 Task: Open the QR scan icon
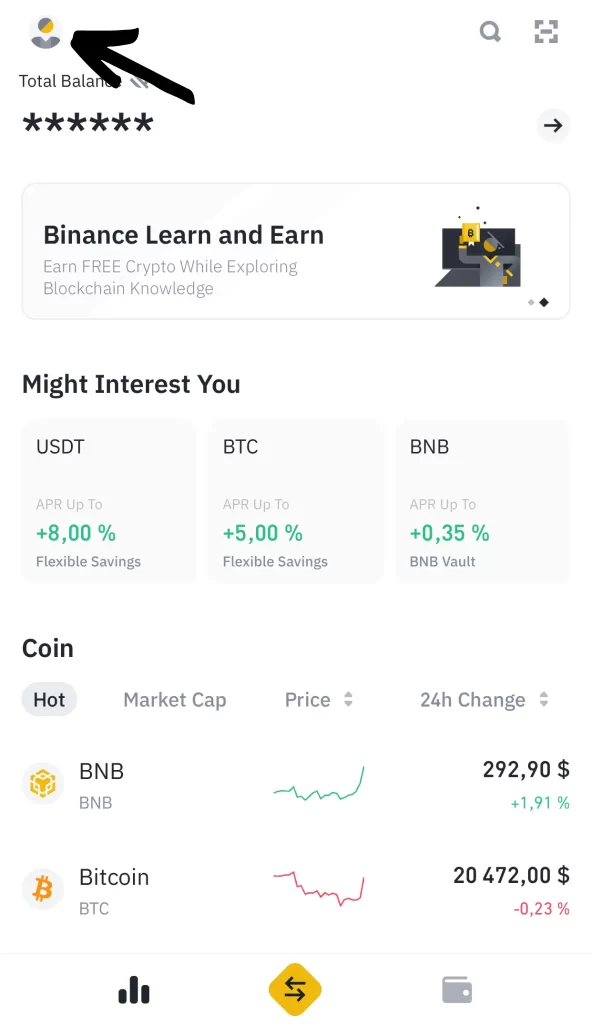coord(546,31)
